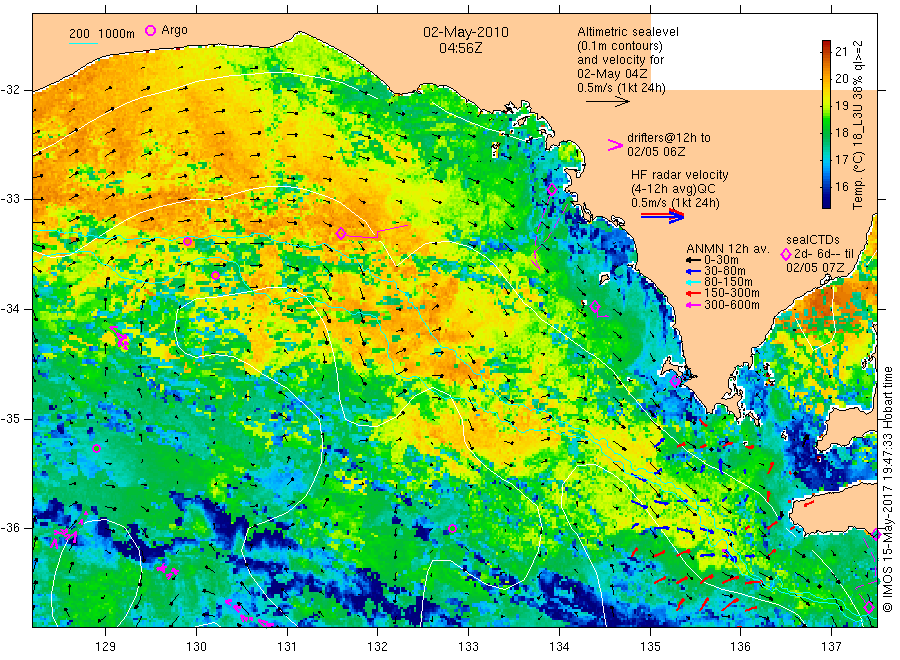Viewport: 900px width, 660px height.
Task: Select Argo float marker near 130.2E, 33.7S
Action: point(215,275)
